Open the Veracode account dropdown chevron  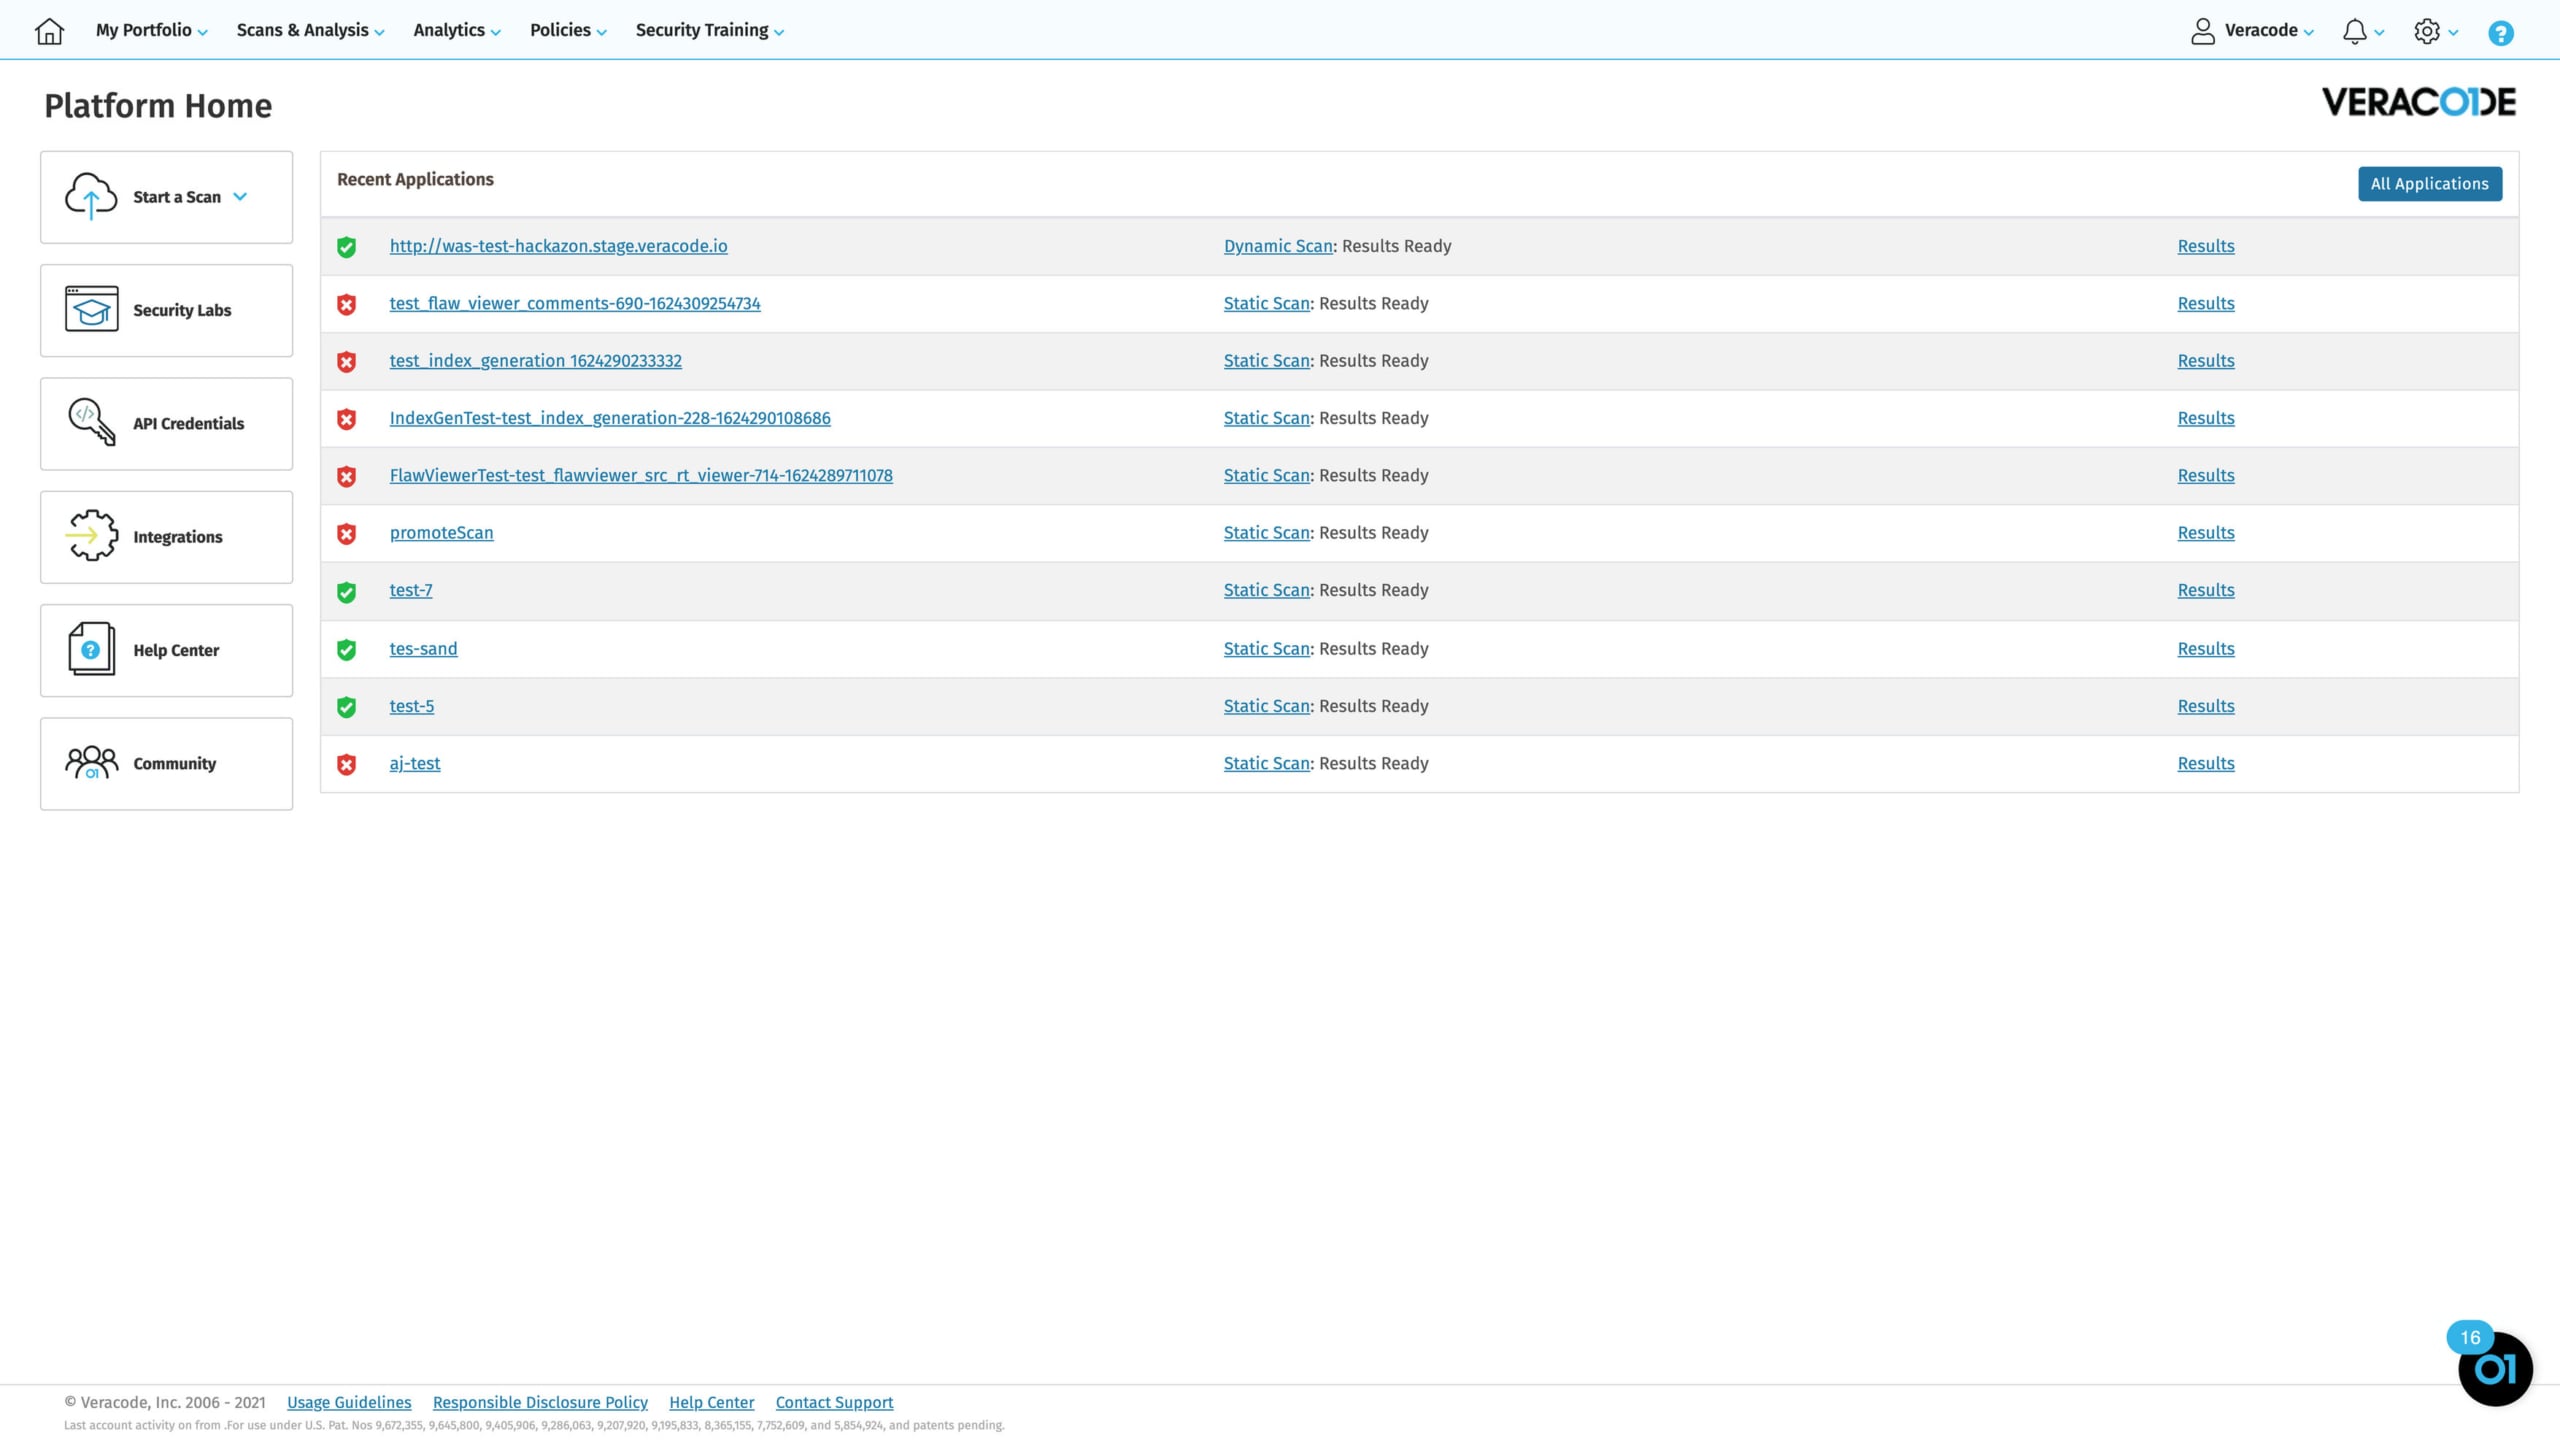[2308, 32]
